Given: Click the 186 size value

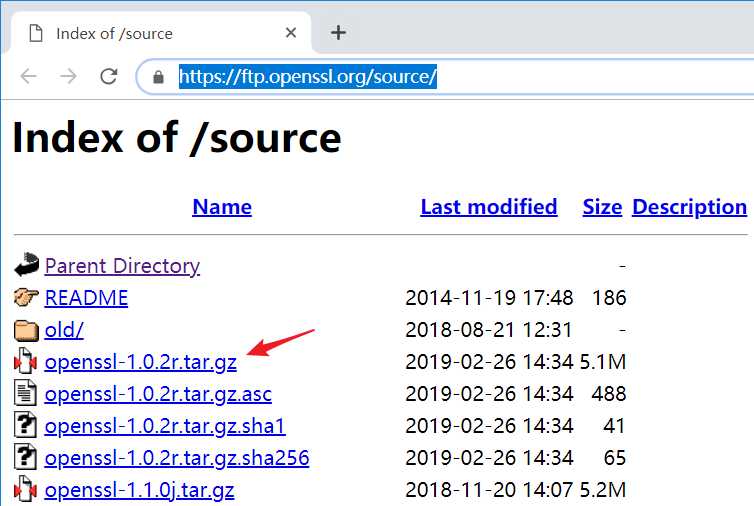Looking at the screenshot, I should (609, 298).
